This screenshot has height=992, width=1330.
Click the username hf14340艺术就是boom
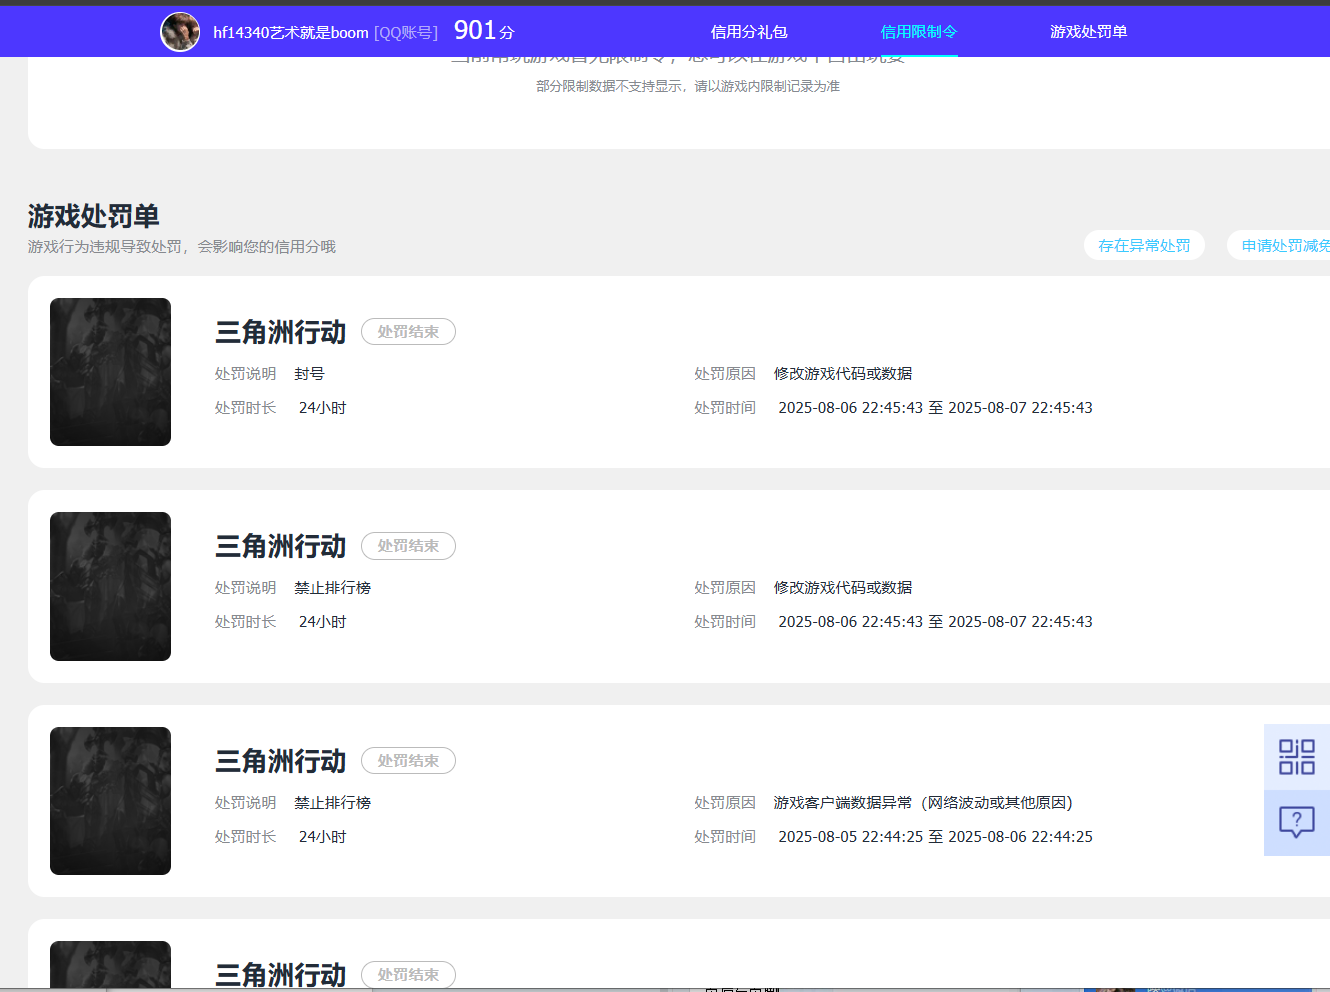[290, 31]
